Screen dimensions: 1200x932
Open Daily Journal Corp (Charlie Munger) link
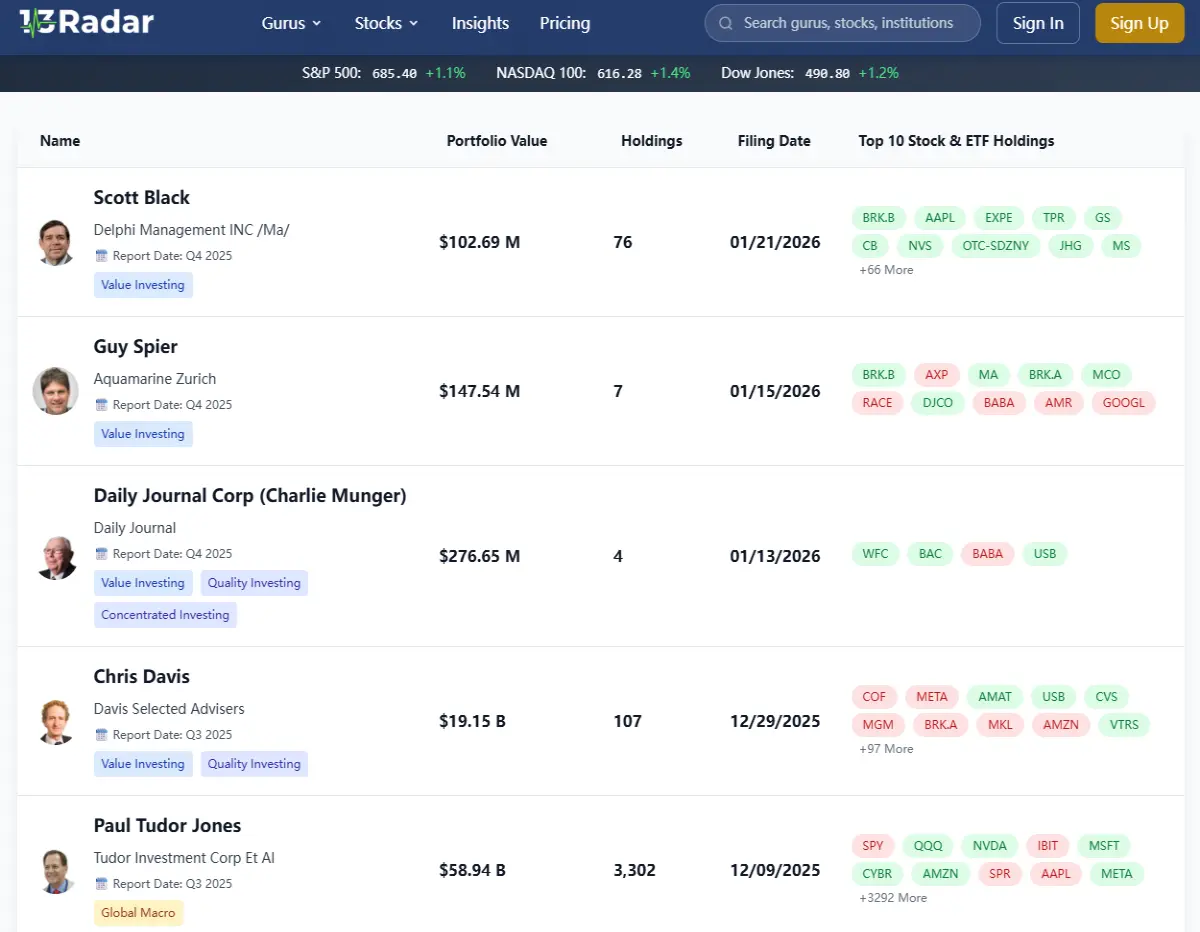coord(250,496)
